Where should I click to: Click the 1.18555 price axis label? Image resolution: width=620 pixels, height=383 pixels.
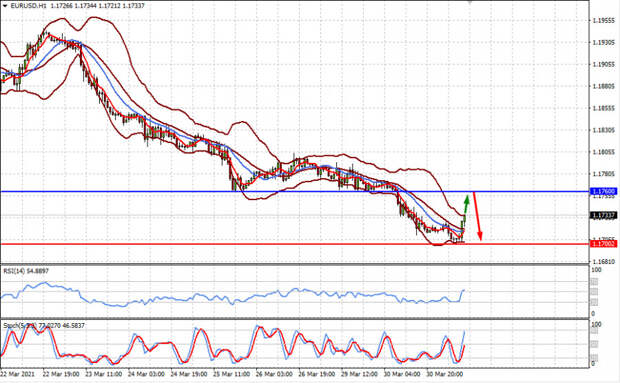click(604, 108)
